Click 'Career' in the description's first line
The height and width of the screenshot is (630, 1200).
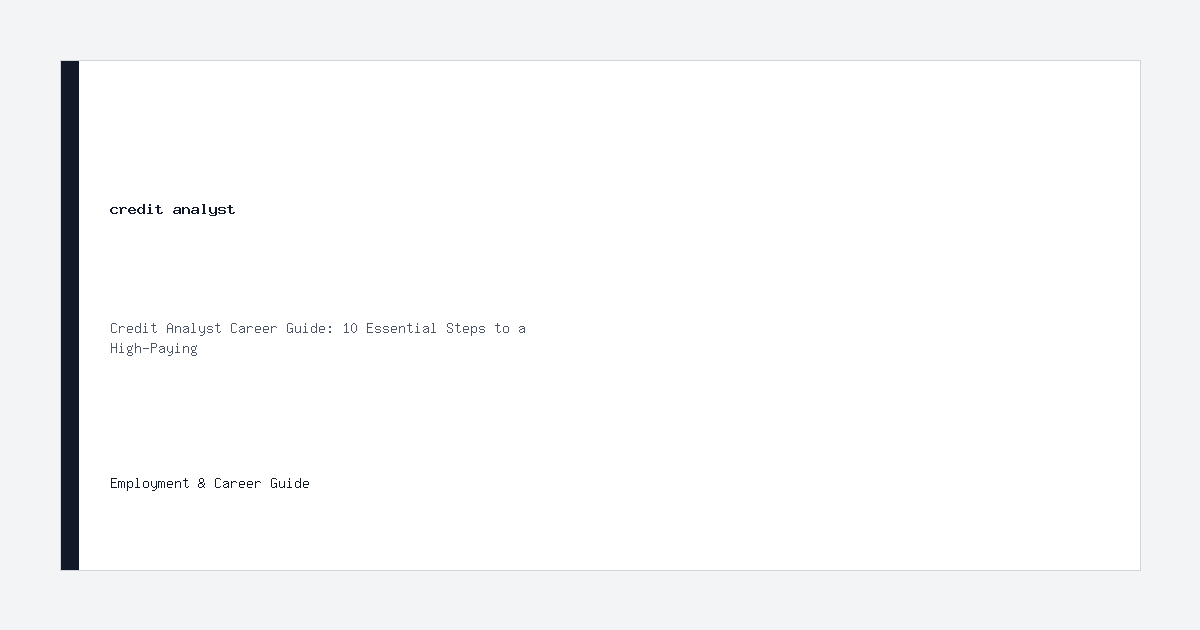tap(254, 328)
